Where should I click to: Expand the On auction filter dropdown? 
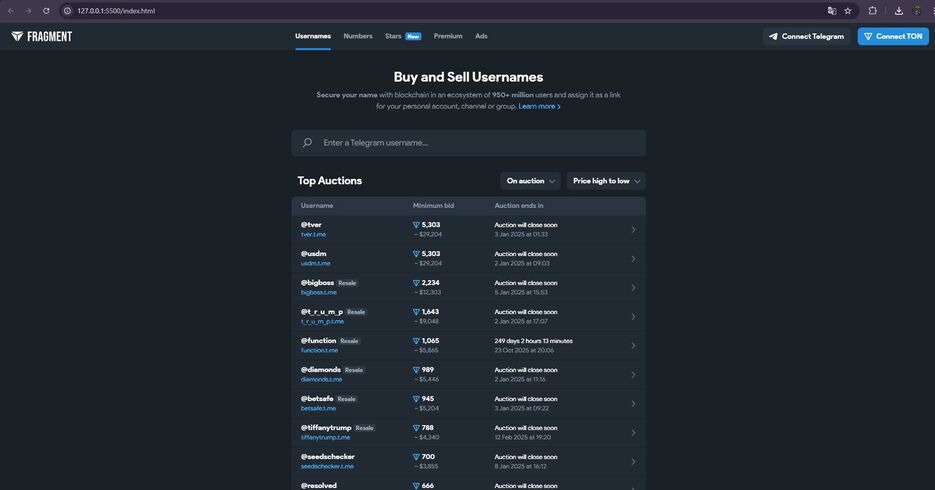pos(530,181)
